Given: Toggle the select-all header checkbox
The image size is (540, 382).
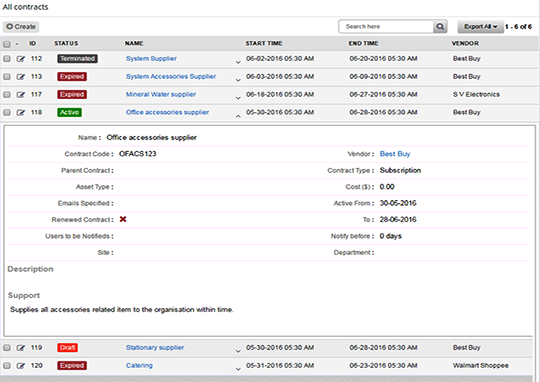Looking at the screenshot, I should point(7,44).
